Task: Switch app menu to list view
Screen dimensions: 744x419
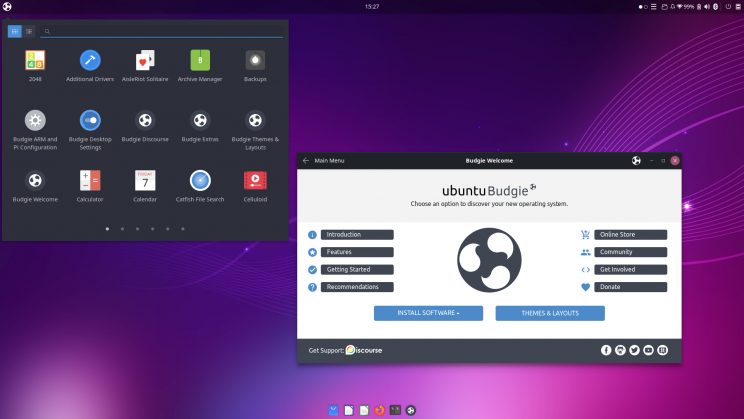Action: (29, 31)
